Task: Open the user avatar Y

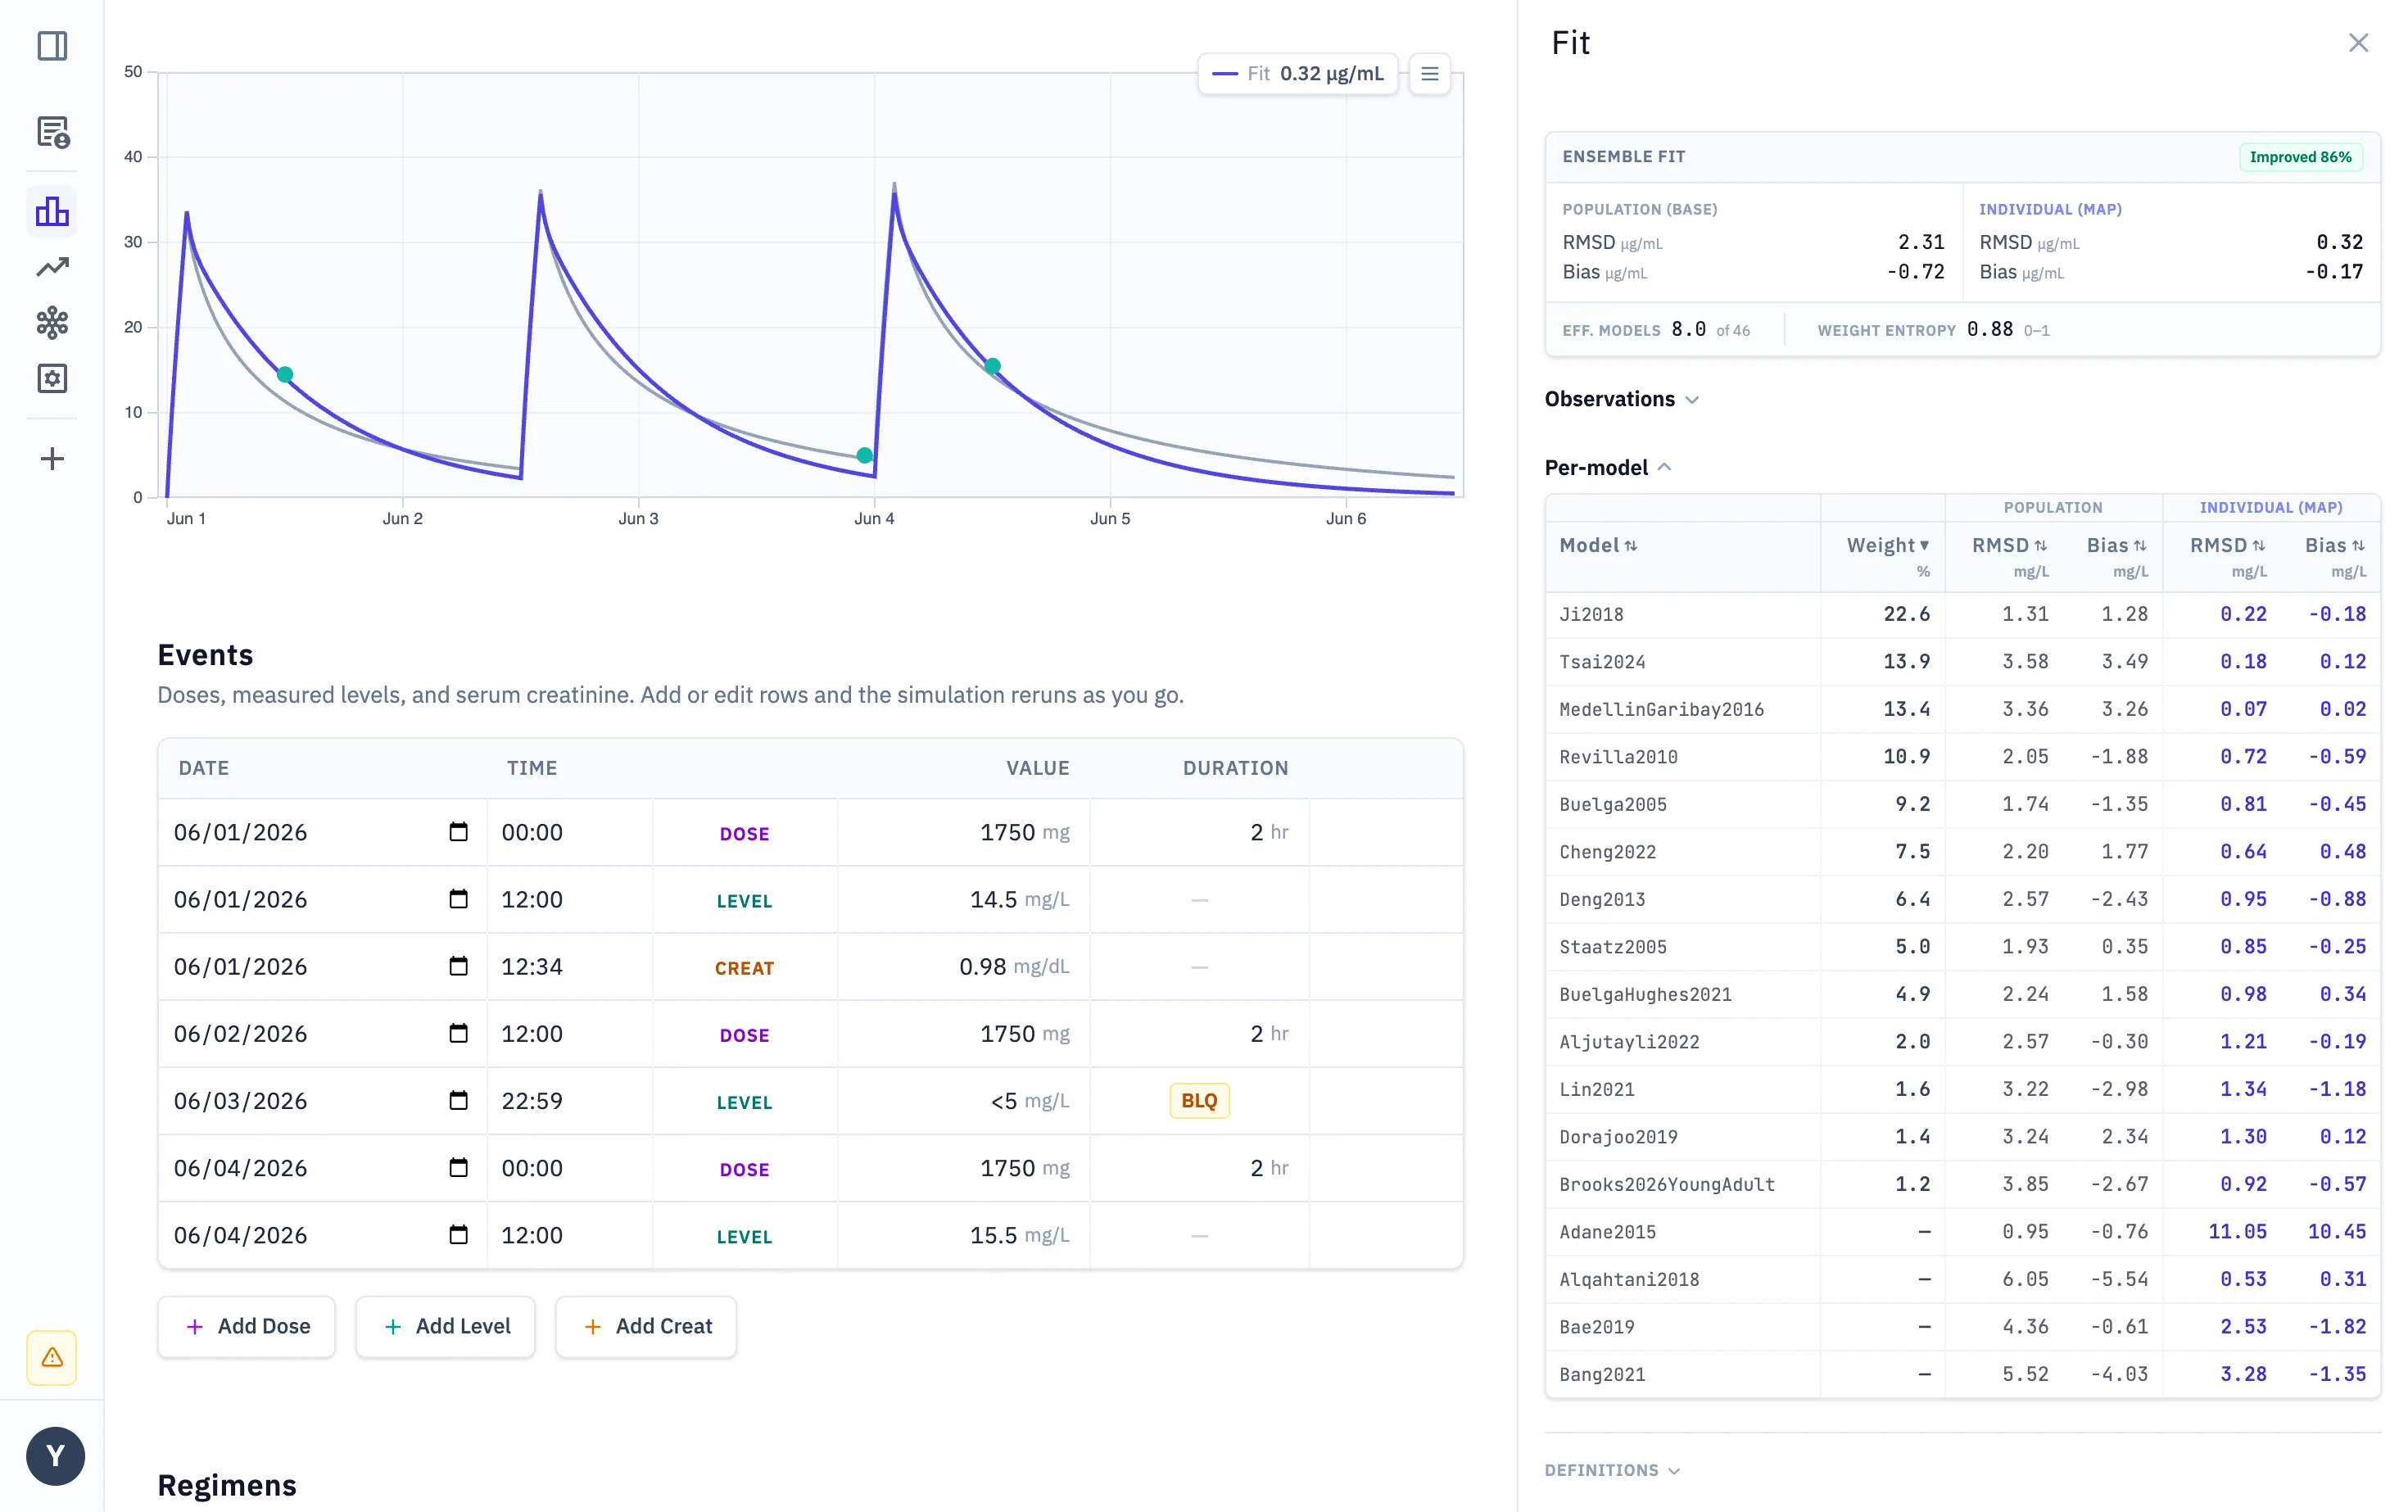Action: 55,1455
